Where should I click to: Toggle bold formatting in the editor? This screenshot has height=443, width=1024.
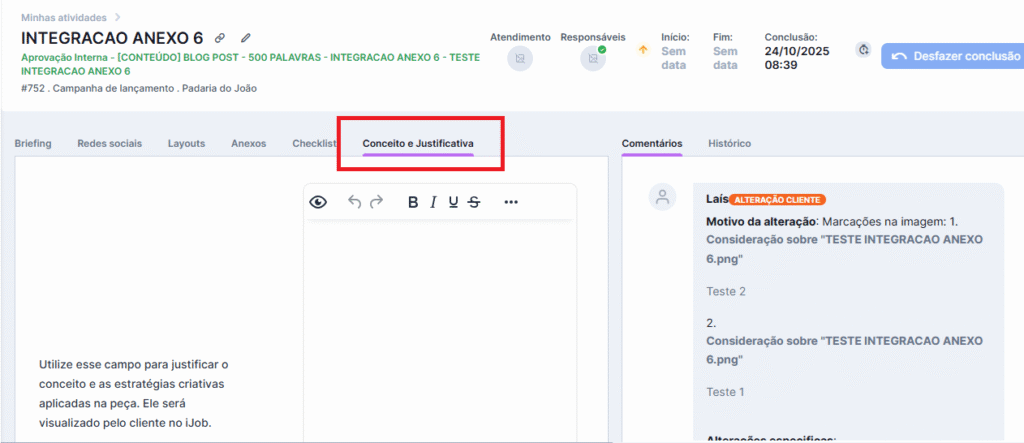(x=413, y=202)
